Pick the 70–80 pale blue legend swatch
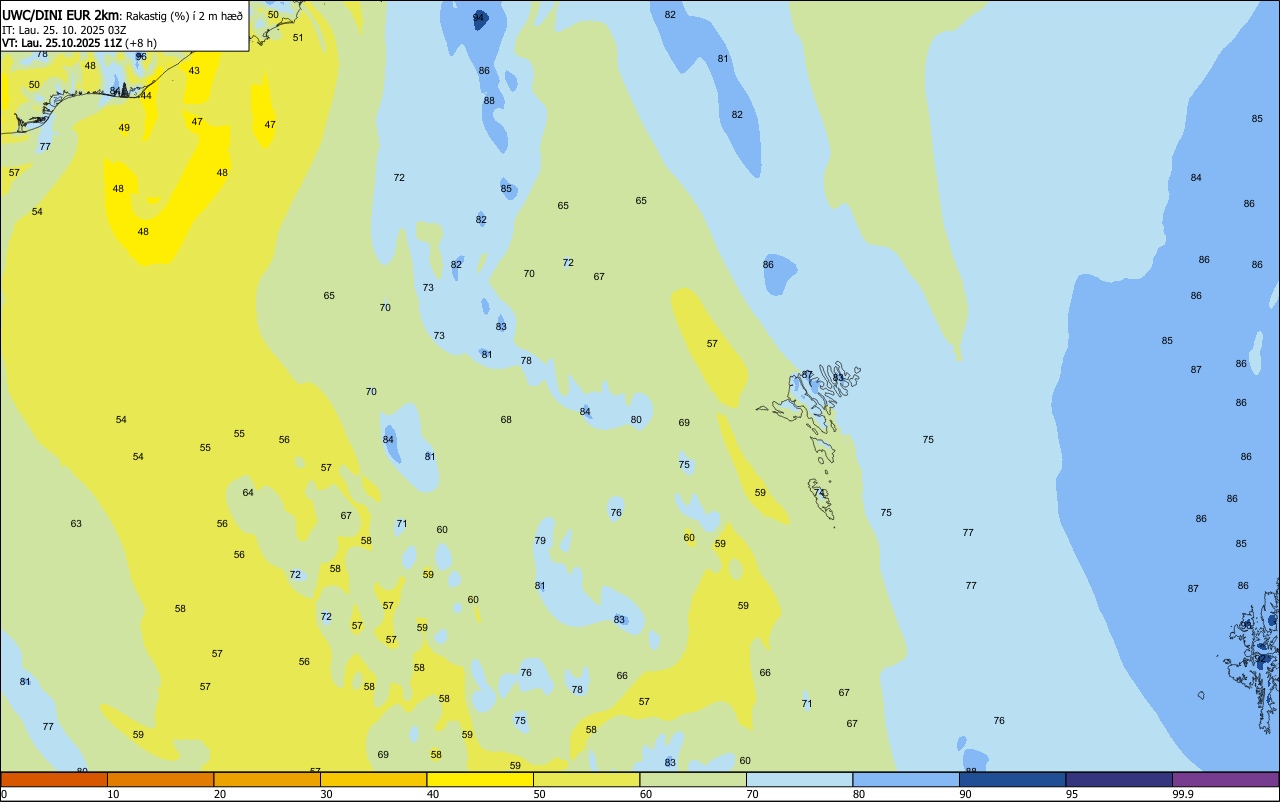1280x802 pixels. (799, 779)
